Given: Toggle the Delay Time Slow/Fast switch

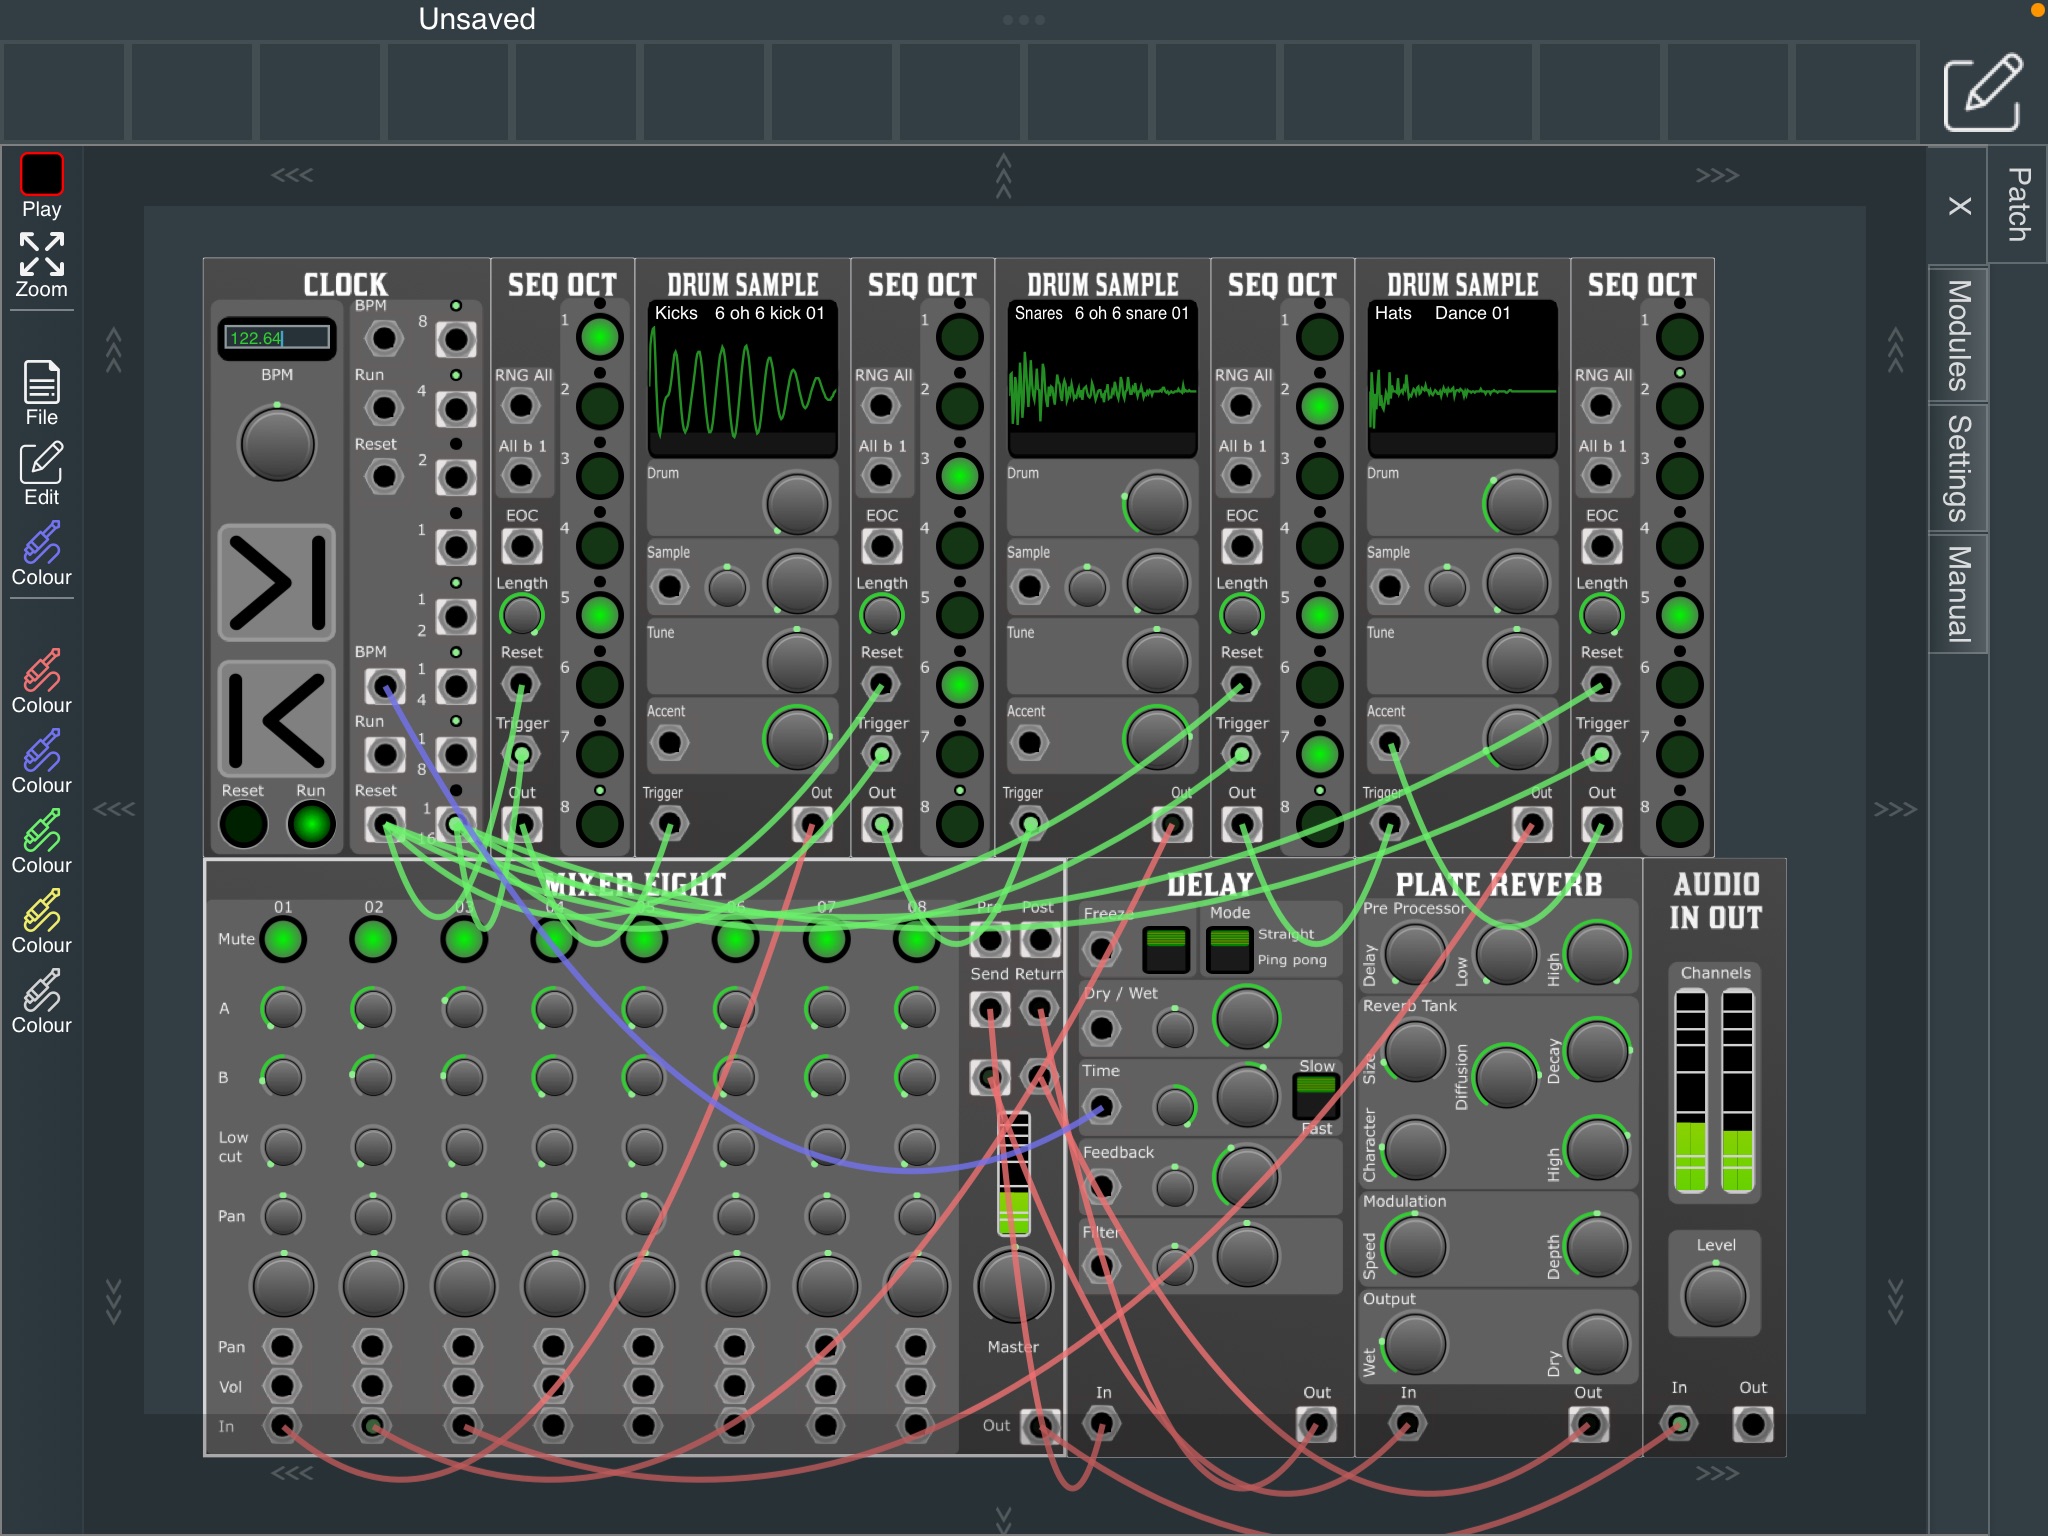Looking at the screenshot, I should click(x=1316, y=1096).
